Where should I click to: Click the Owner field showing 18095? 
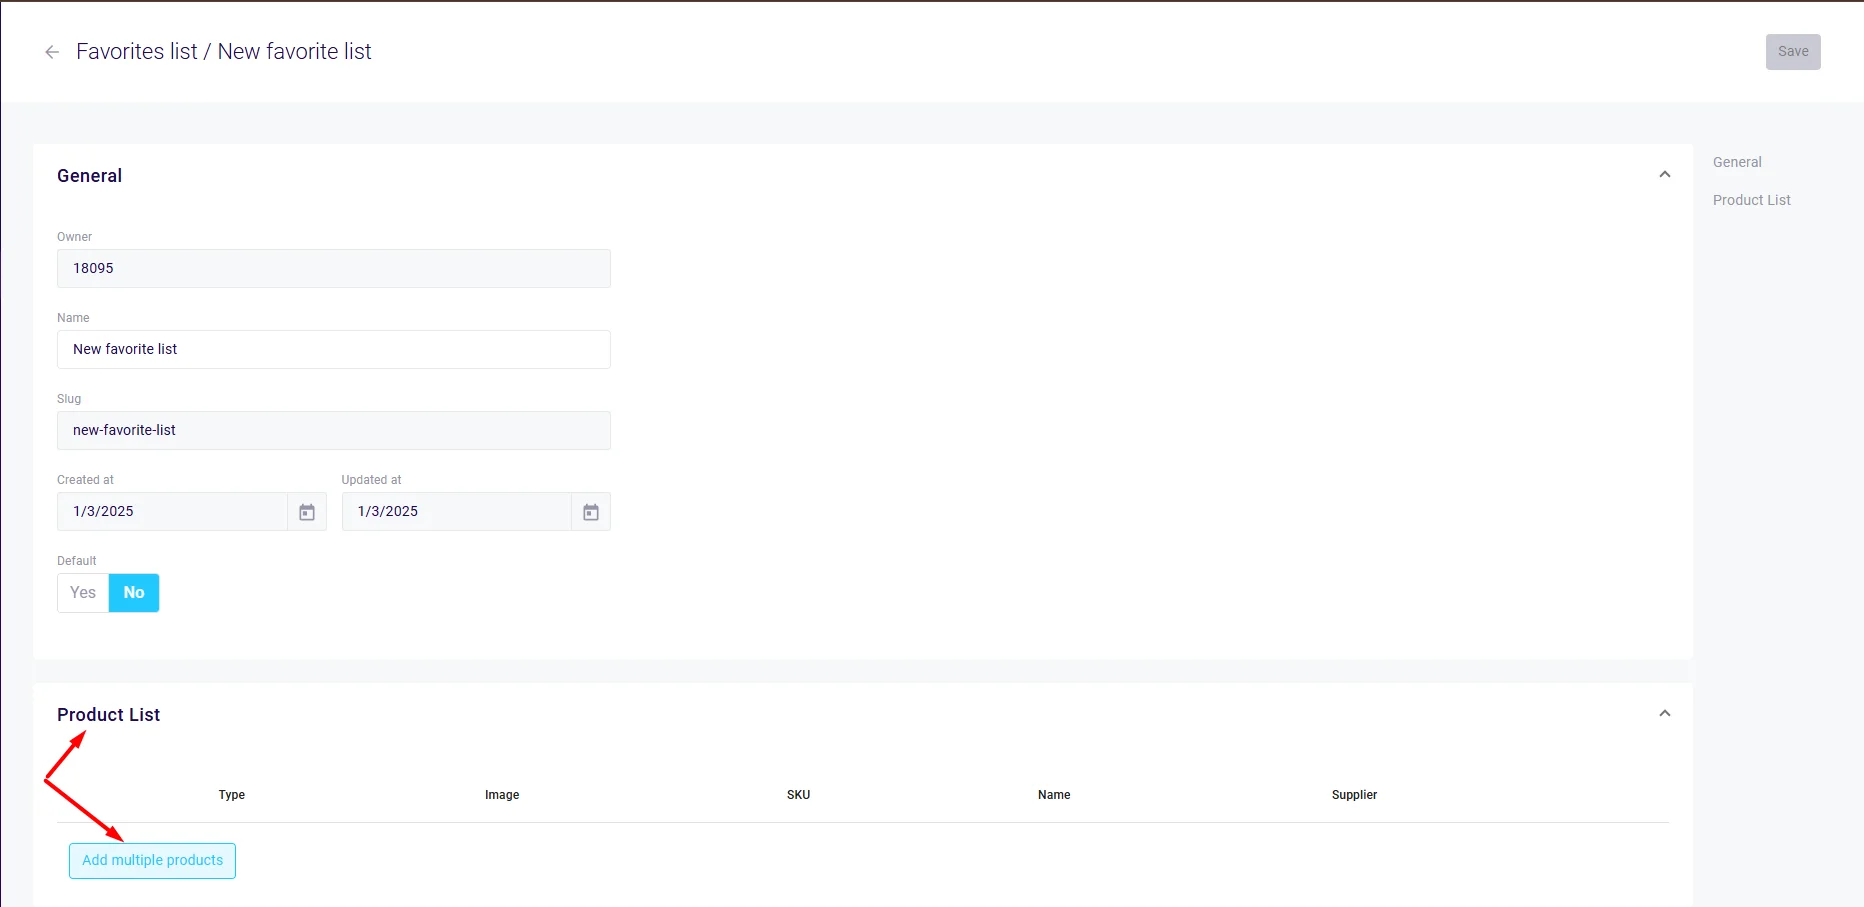coord(334,269)
